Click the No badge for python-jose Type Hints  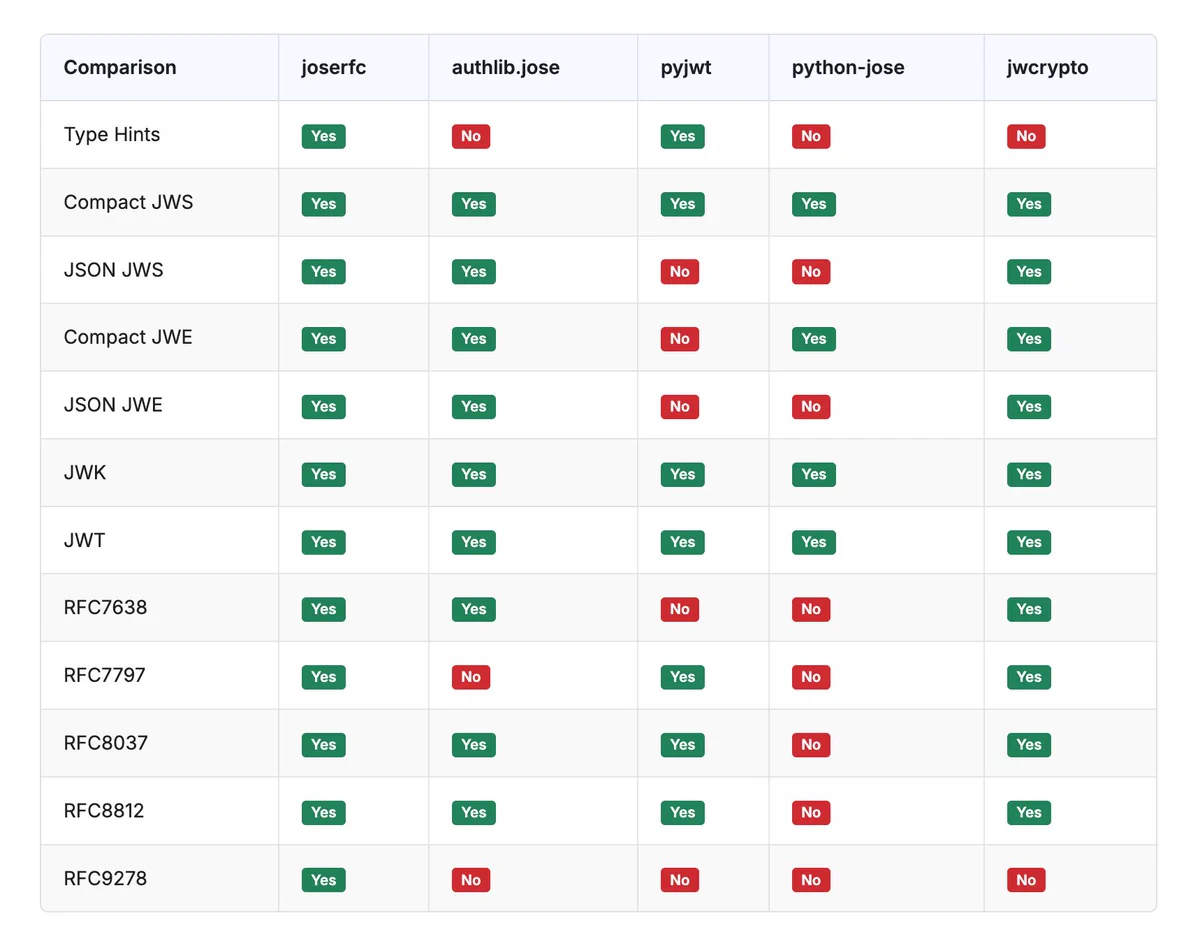[x=811, y=136]
